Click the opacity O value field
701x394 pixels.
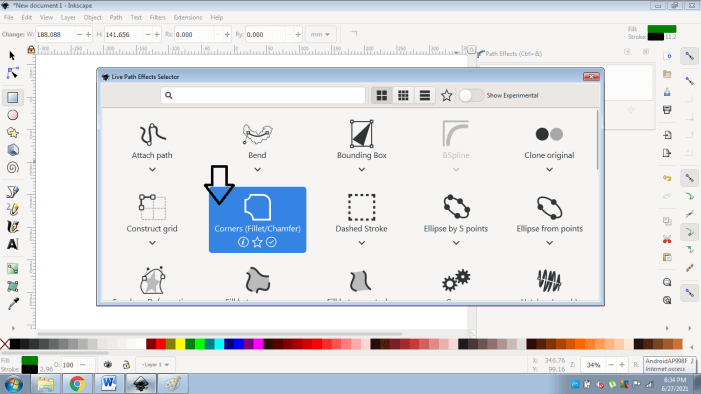[x=69, y=365]
